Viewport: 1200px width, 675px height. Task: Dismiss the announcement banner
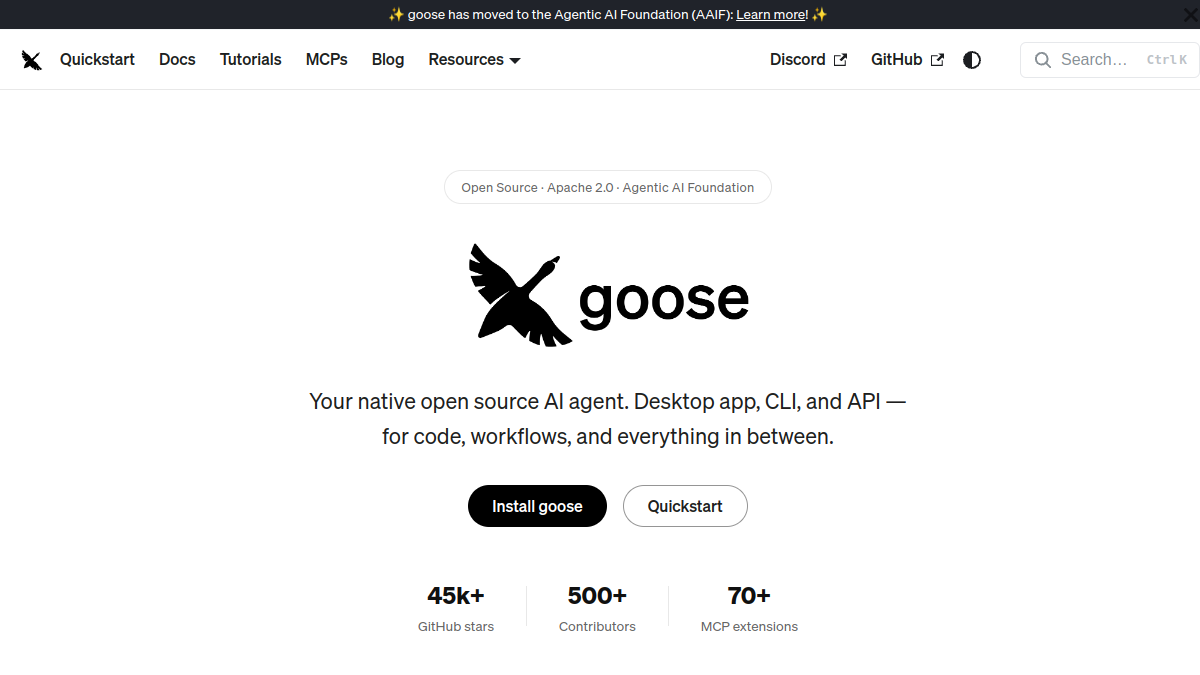point(1190,14)
